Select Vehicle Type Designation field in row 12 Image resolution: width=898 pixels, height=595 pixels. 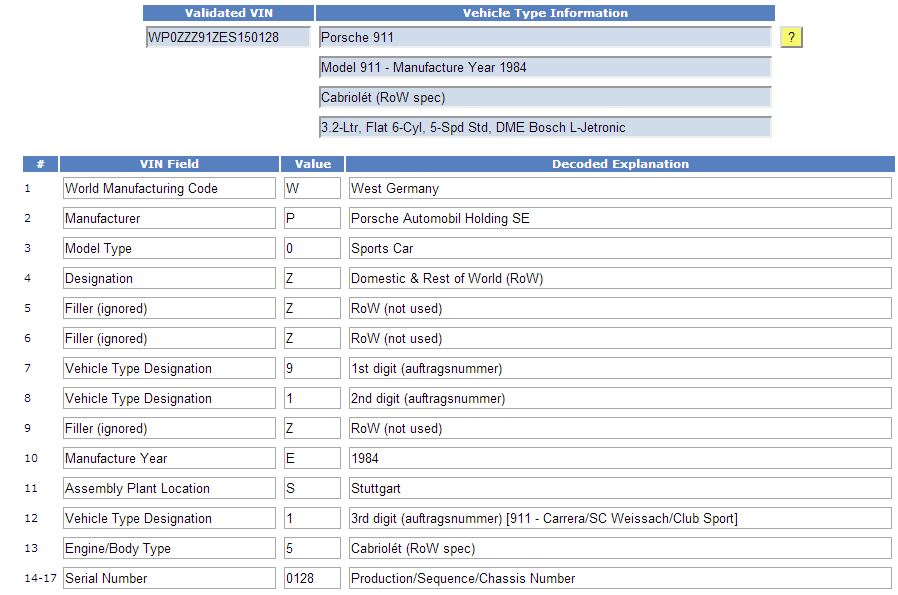(x=169, y=518)
